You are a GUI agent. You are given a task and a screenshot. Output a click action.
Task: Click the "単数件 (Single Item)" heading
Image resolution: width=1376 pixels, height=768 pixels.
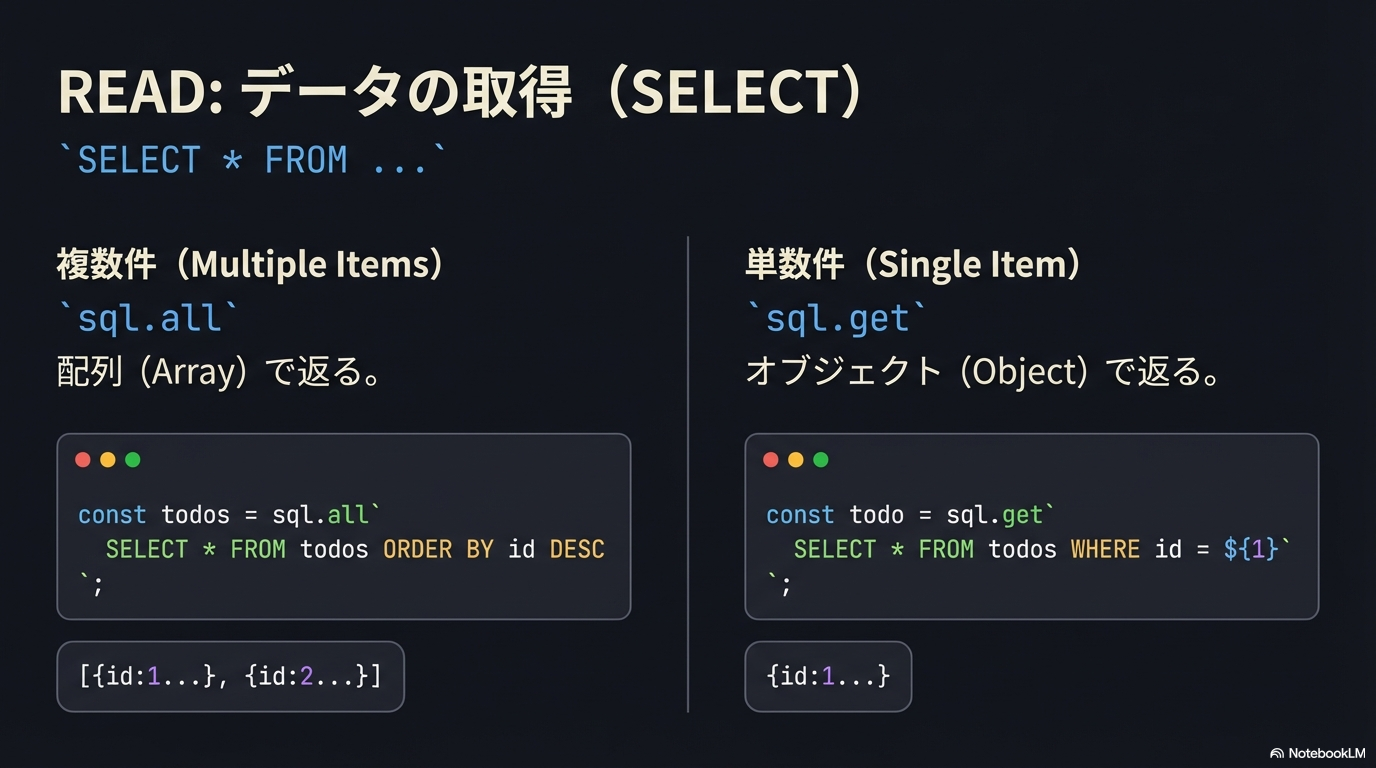tap(913, 265)
